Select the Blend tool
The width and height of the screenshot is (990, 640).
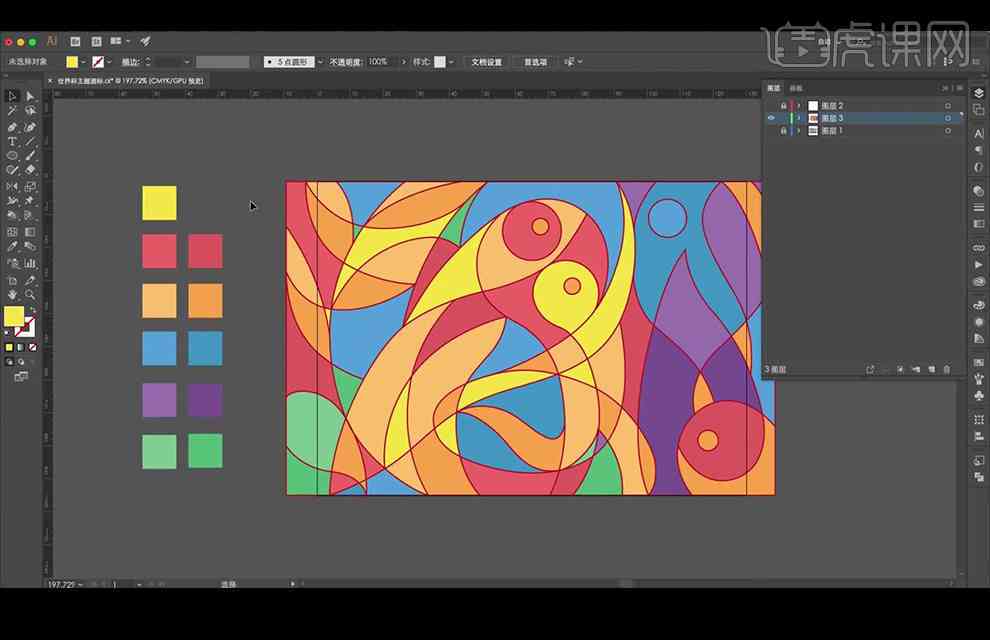point(30,247)
